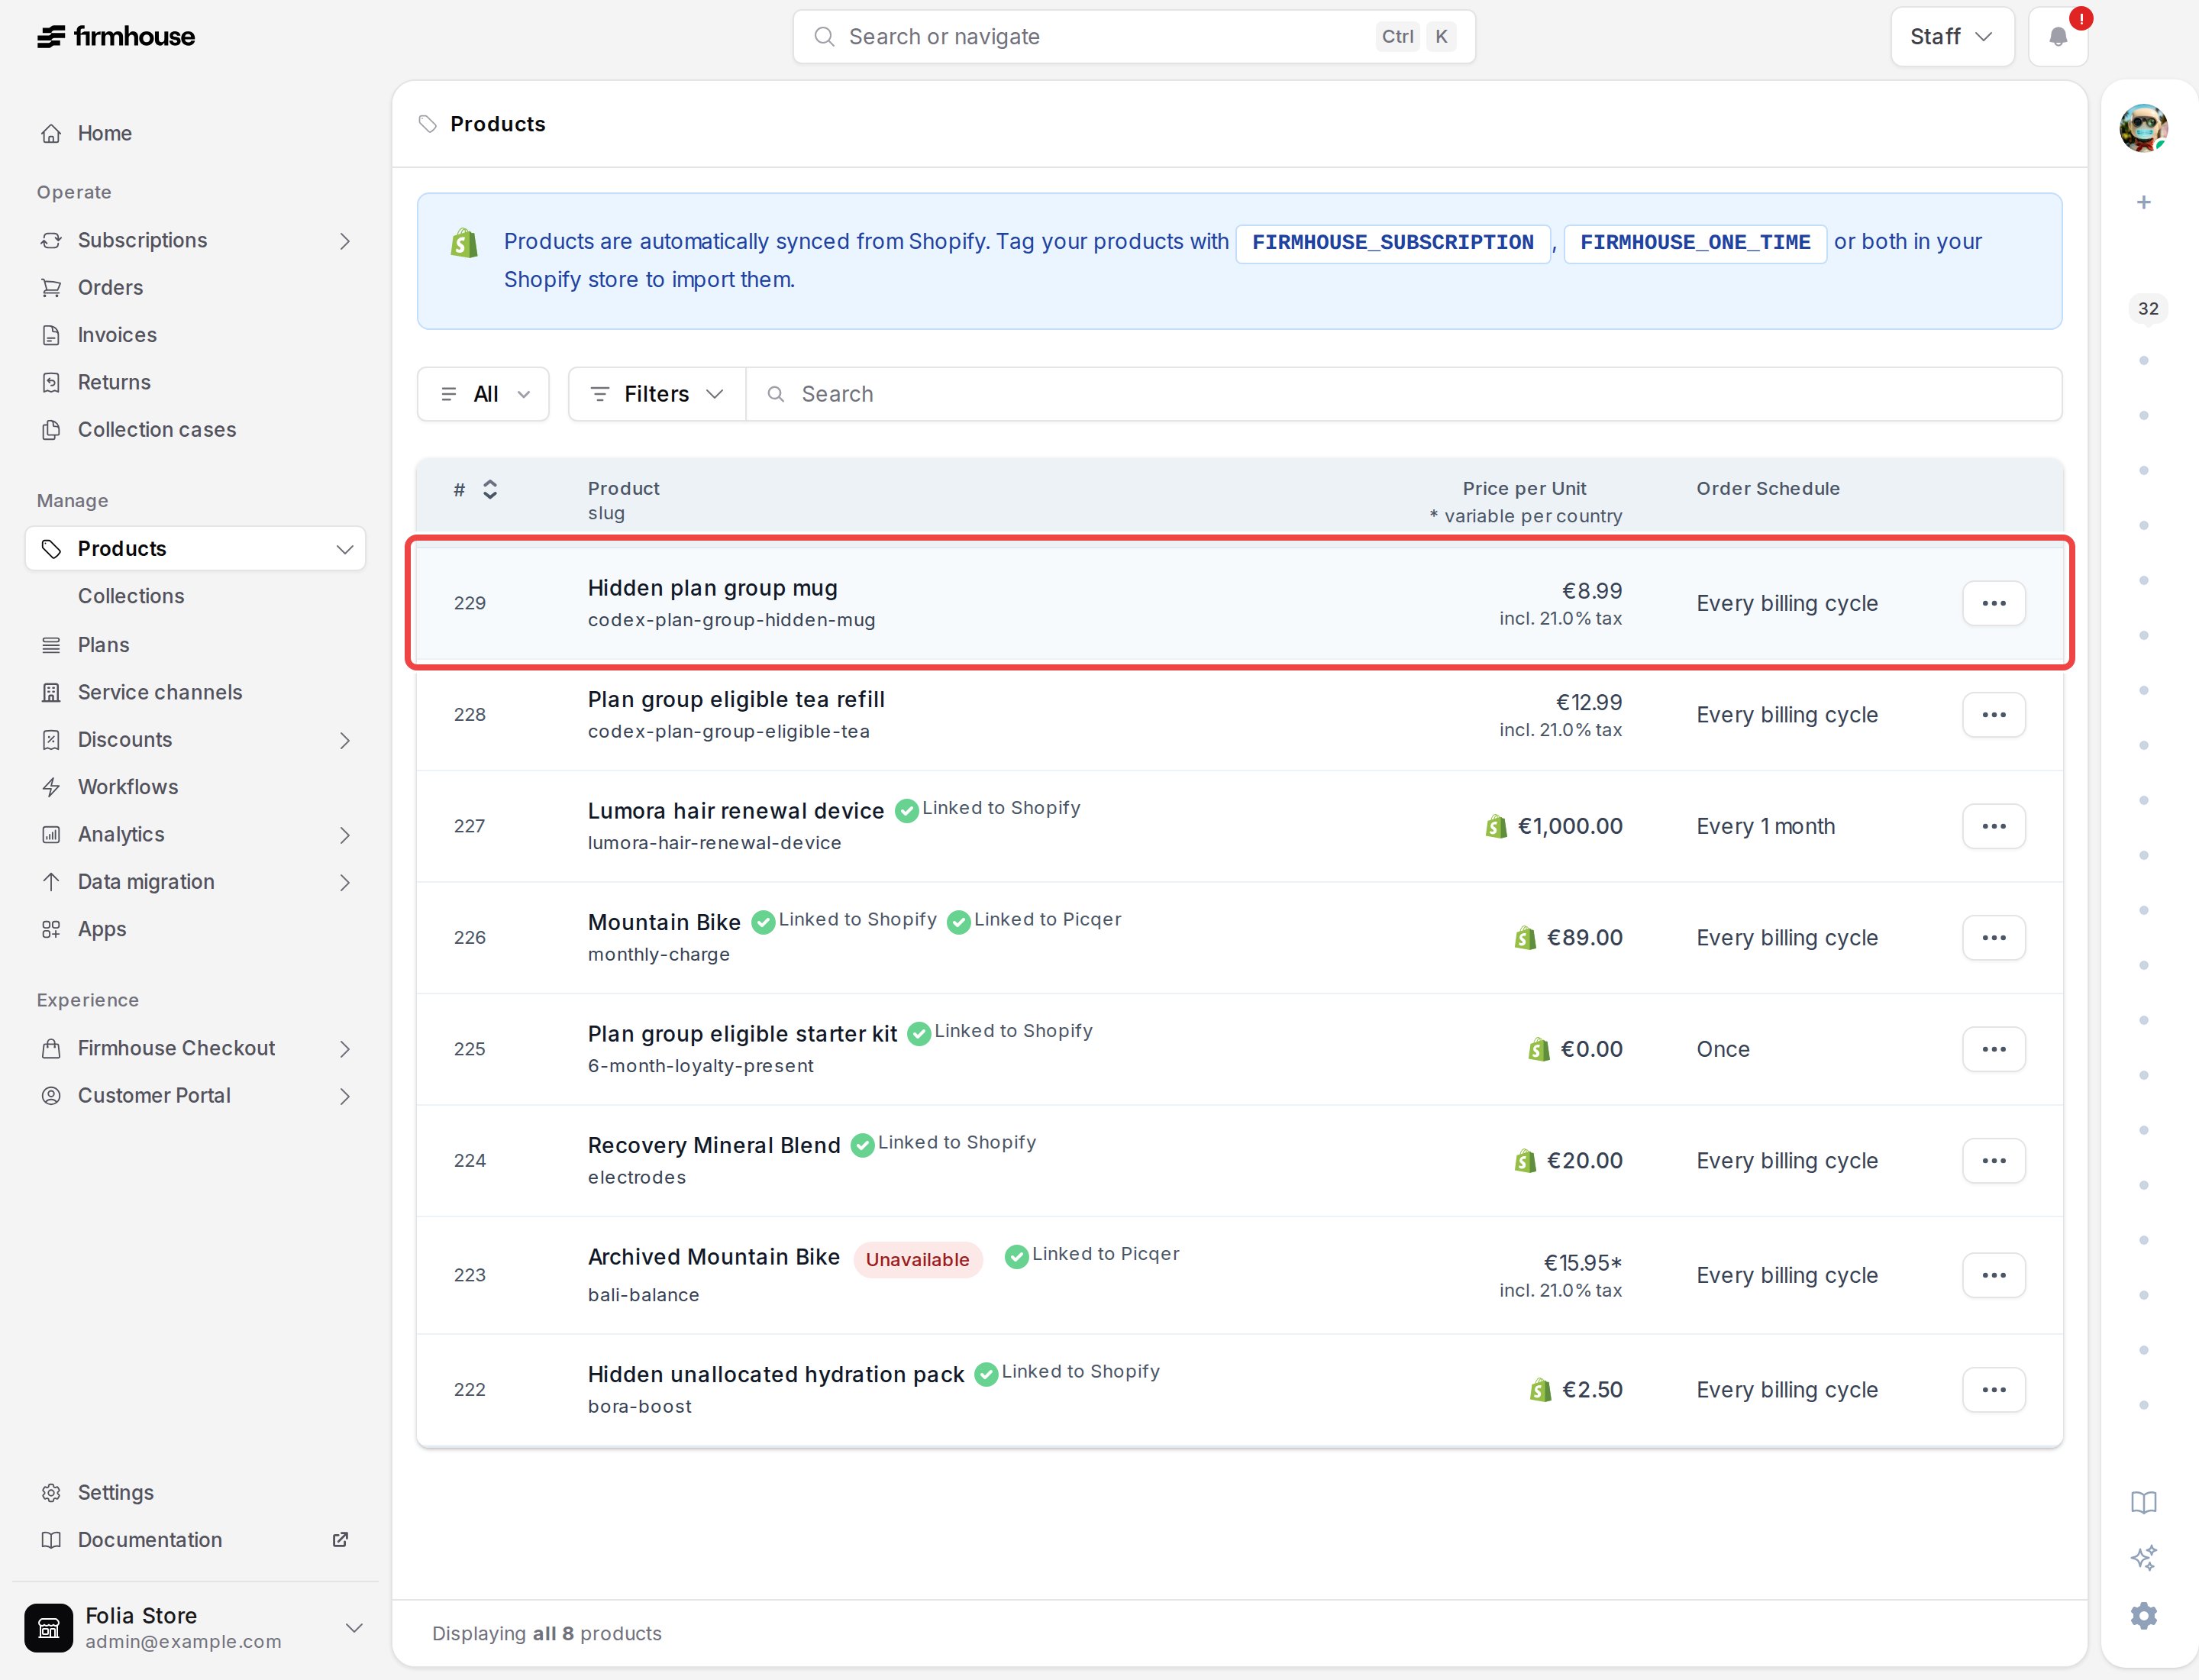The width and height of the screenshot is (2199, 1680).
Task: Focus the Search or navigate bar
Action: pos(1134,37)
